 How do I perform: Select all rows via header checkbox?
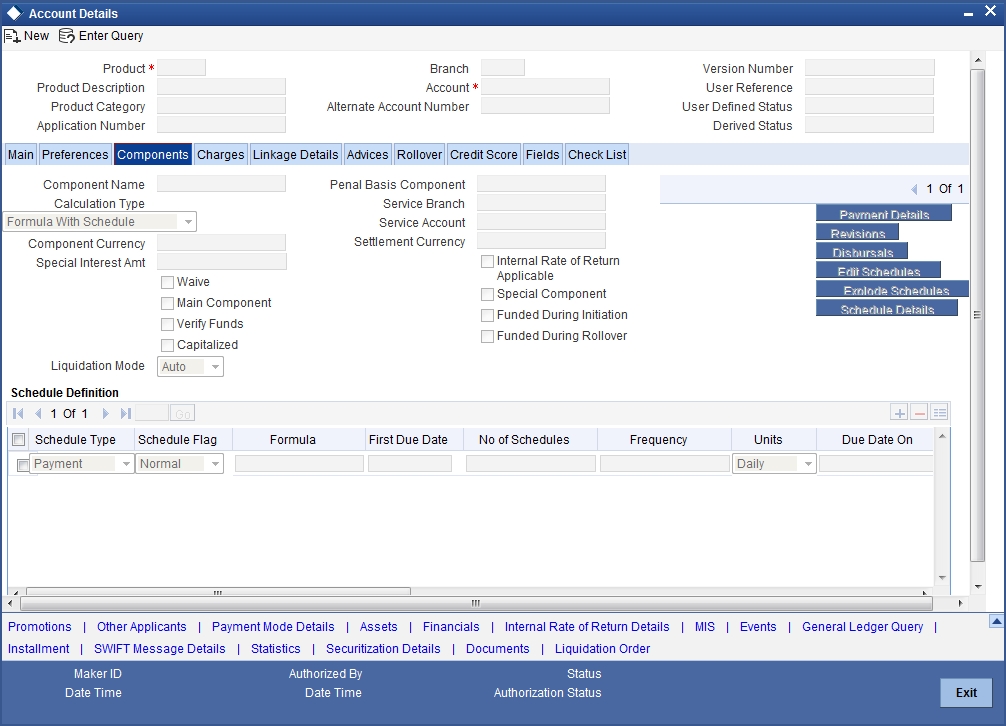coord(19,439)
